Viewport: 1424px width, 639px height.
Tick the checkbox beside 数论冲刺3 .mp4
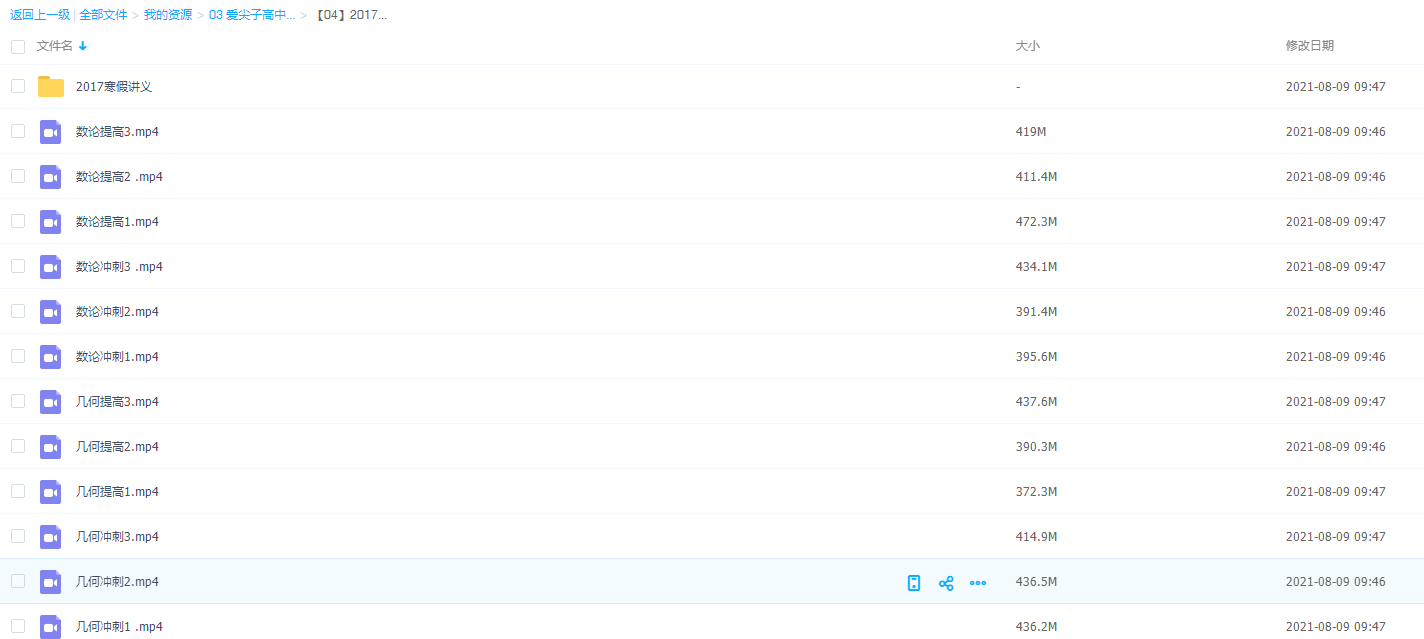coord(18,266)
